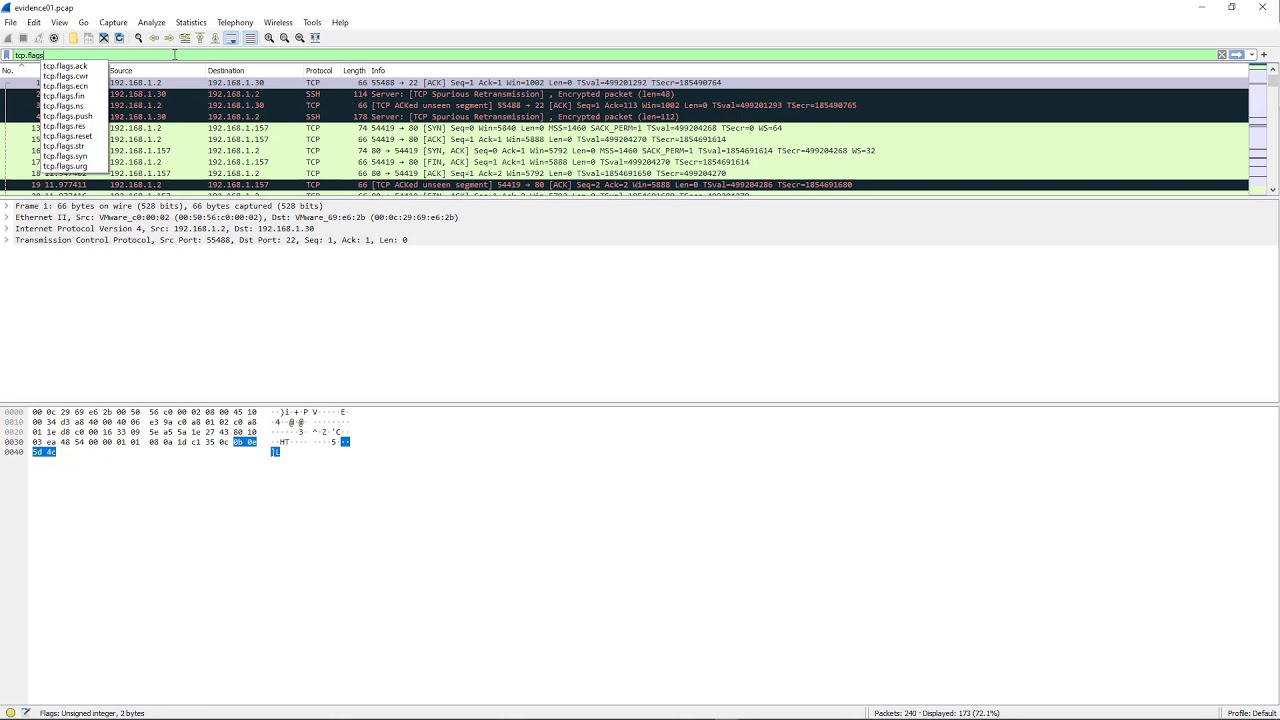Stop the running capture
The height and width of the screenshot is (720, 1280).
(23, 38)
